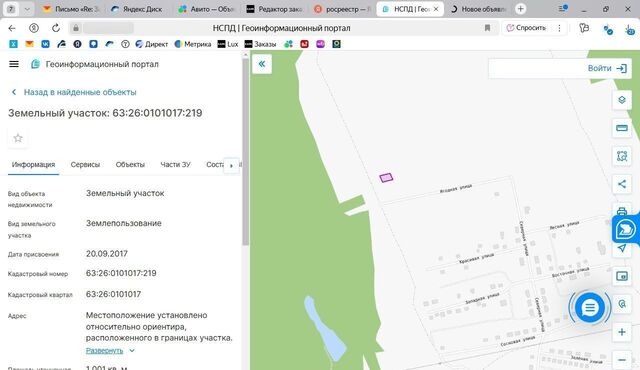Open the tab groups counter button
Image resolution: width=640 pixels, height=370 pixels.
[11, 9]
